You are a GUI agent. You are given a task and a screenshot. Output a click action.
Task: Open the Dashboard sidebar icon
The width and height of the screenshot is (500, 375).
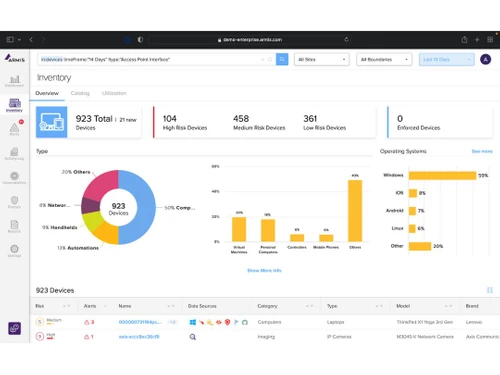tap(14, 81)
